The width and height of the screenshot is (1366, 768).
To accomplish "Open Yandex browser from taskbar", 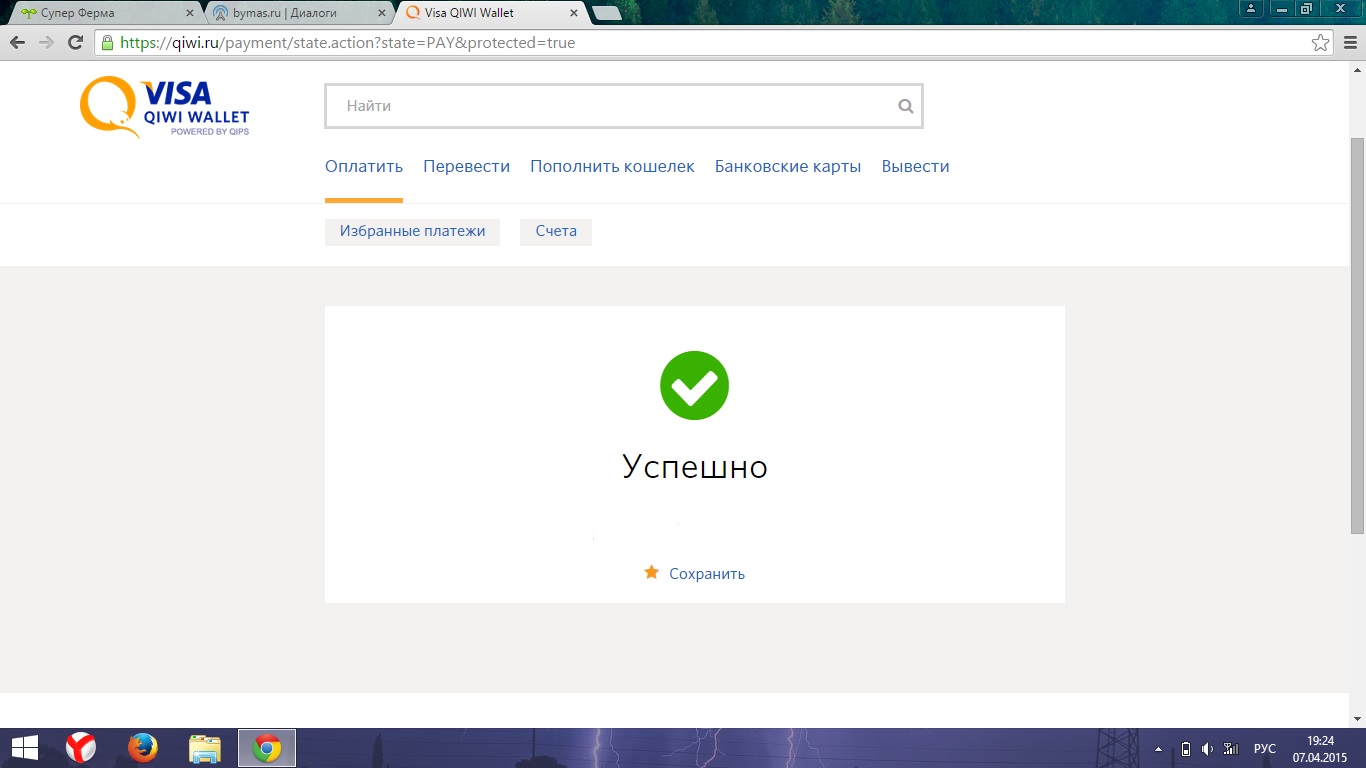I will (81, 748).
